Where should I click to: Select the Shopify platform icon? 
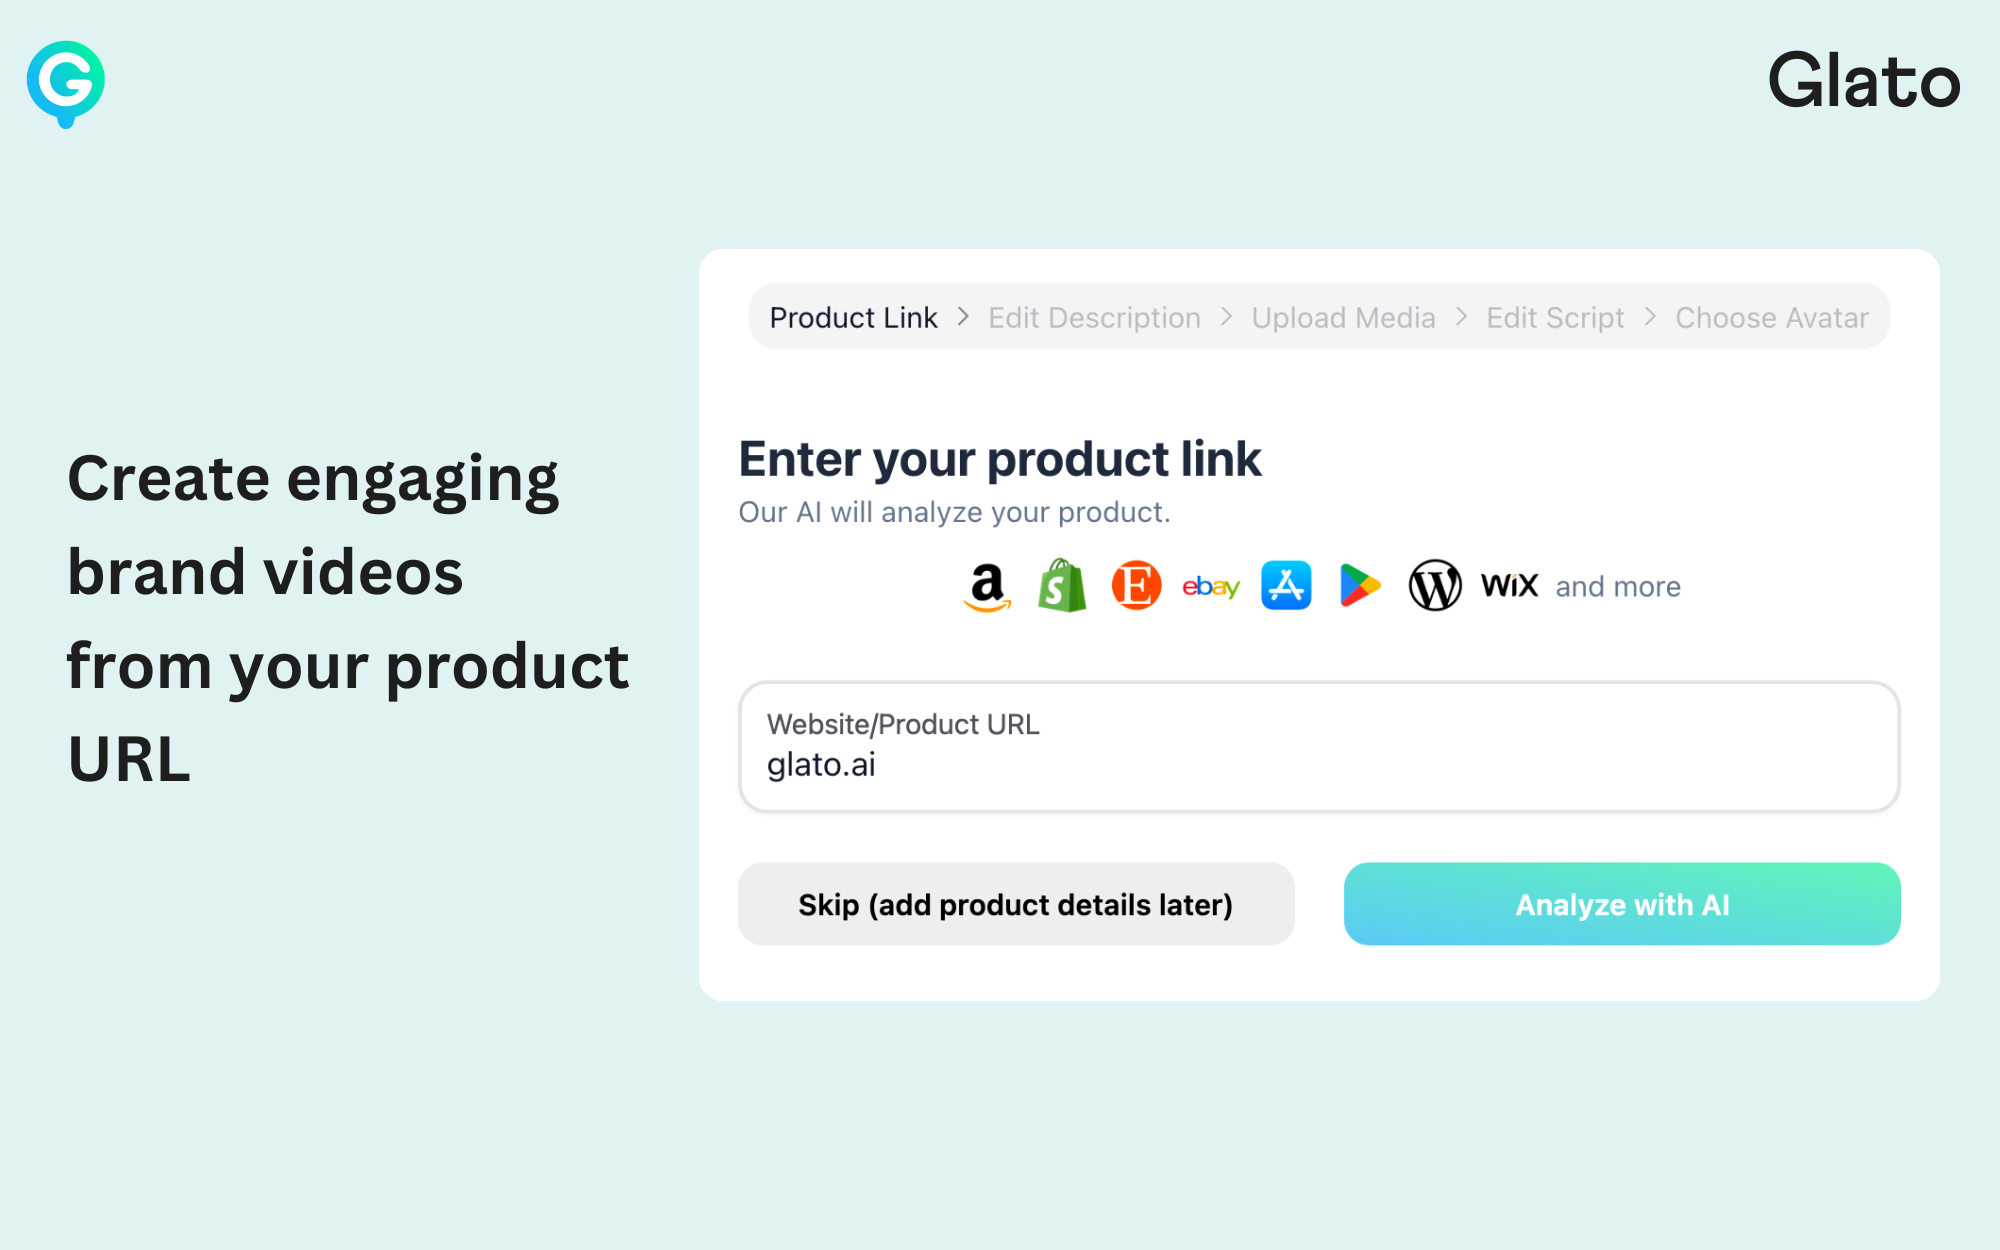point(1063,586)
